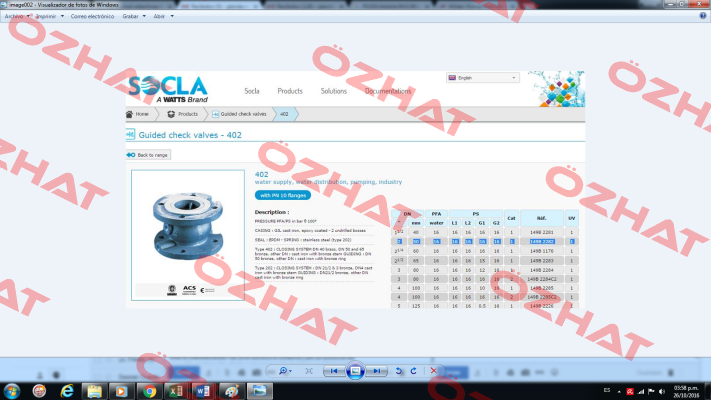The image size is (711, 400).
Task: Click the blue help icon at top right
Action: click(702, 16)
